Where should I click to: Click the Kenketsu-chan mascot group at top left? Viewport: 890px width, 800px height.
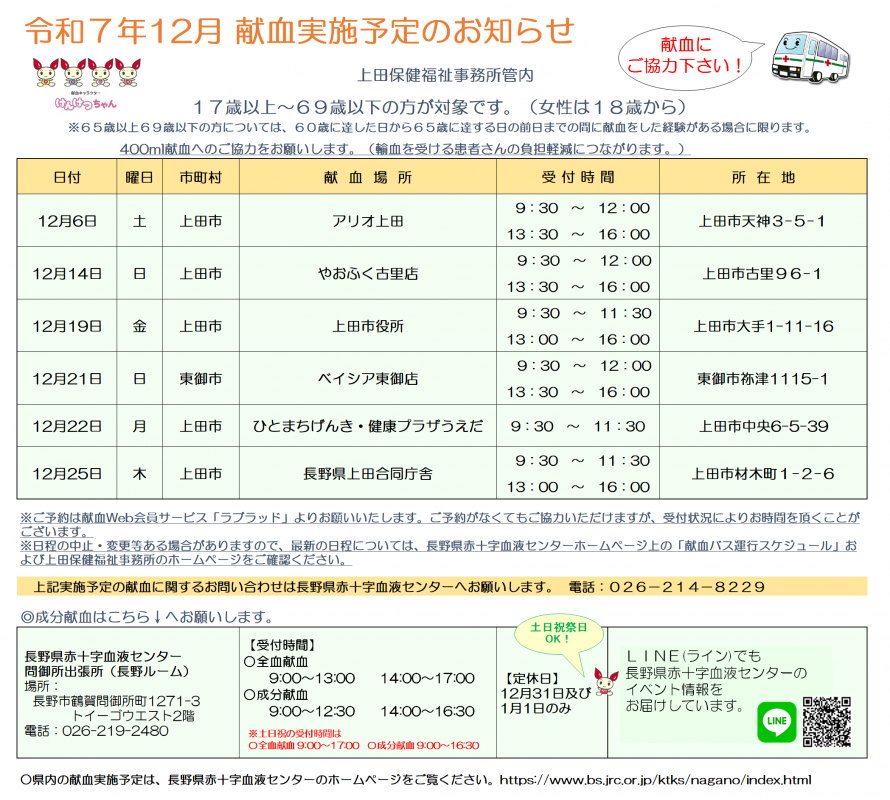pos(84,79)
